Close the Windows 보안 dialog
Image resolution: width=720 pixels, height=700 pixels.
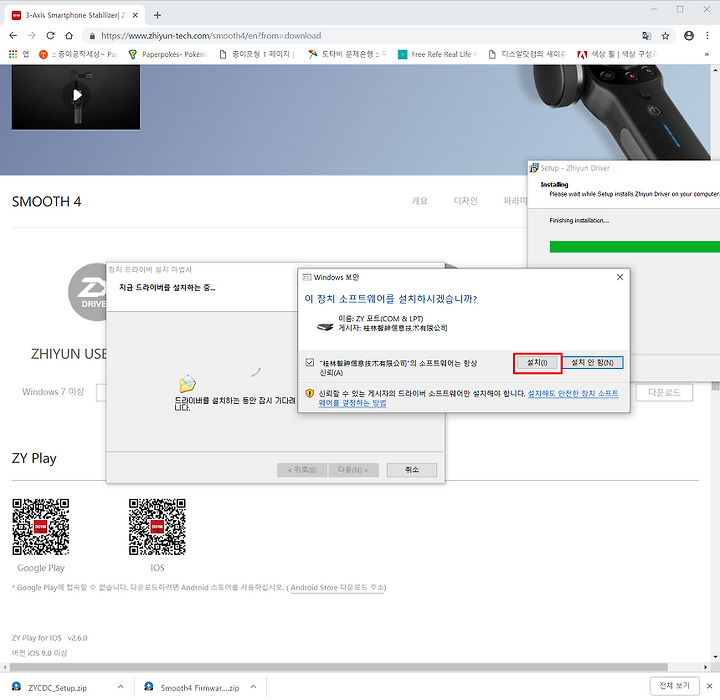pos(620,277)
